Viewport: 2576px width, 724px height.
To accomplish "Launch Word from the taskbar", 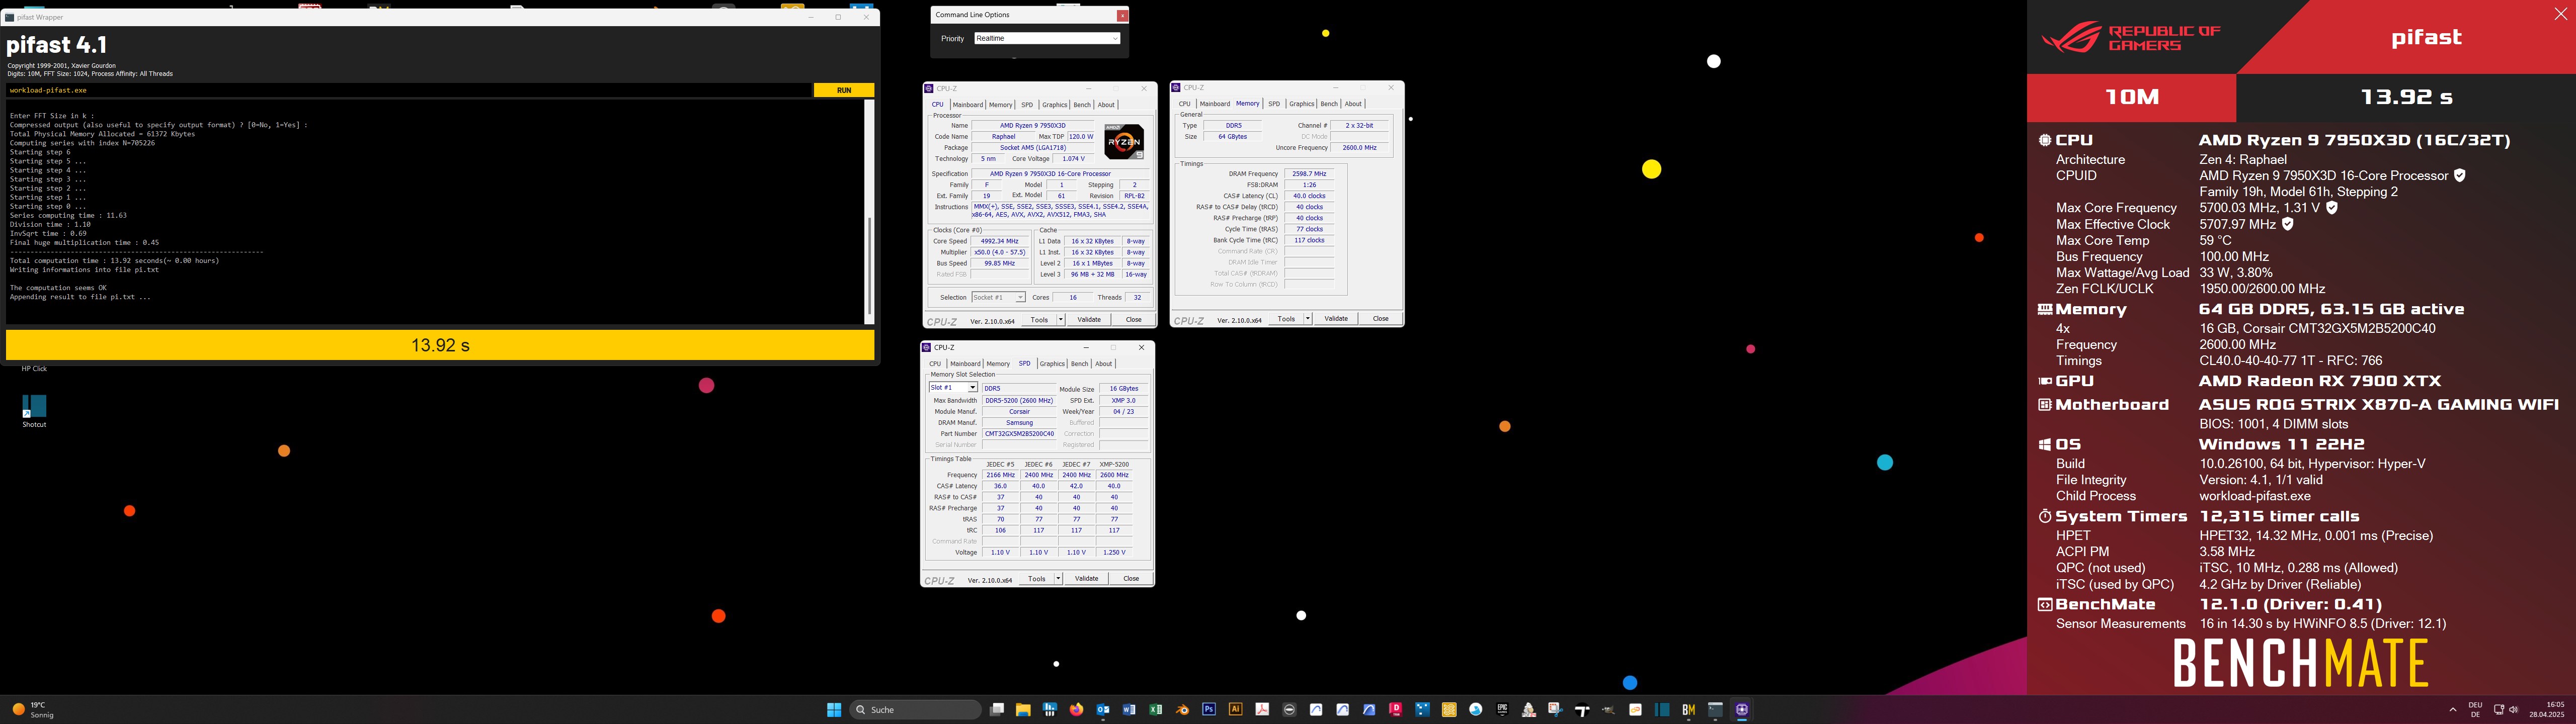I will point(1129,710).
